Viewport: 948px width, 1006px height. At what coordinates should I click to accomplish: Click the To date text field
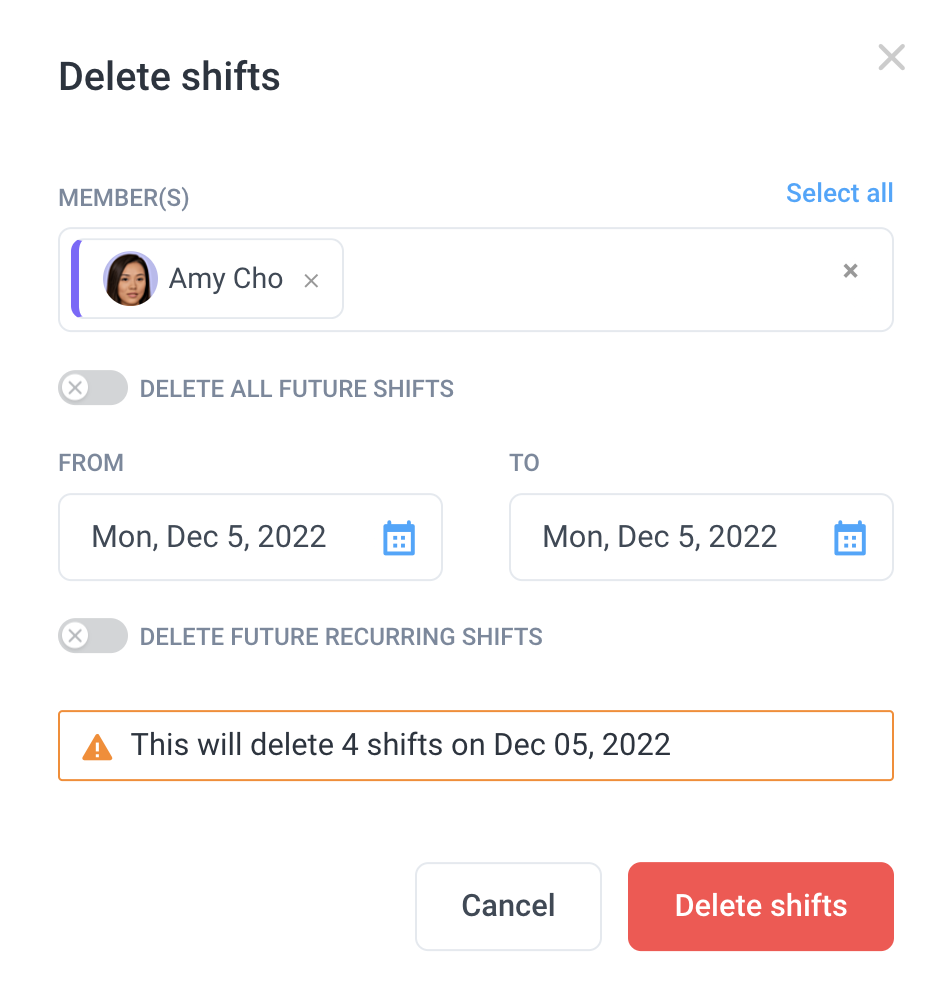click(701, 537)
